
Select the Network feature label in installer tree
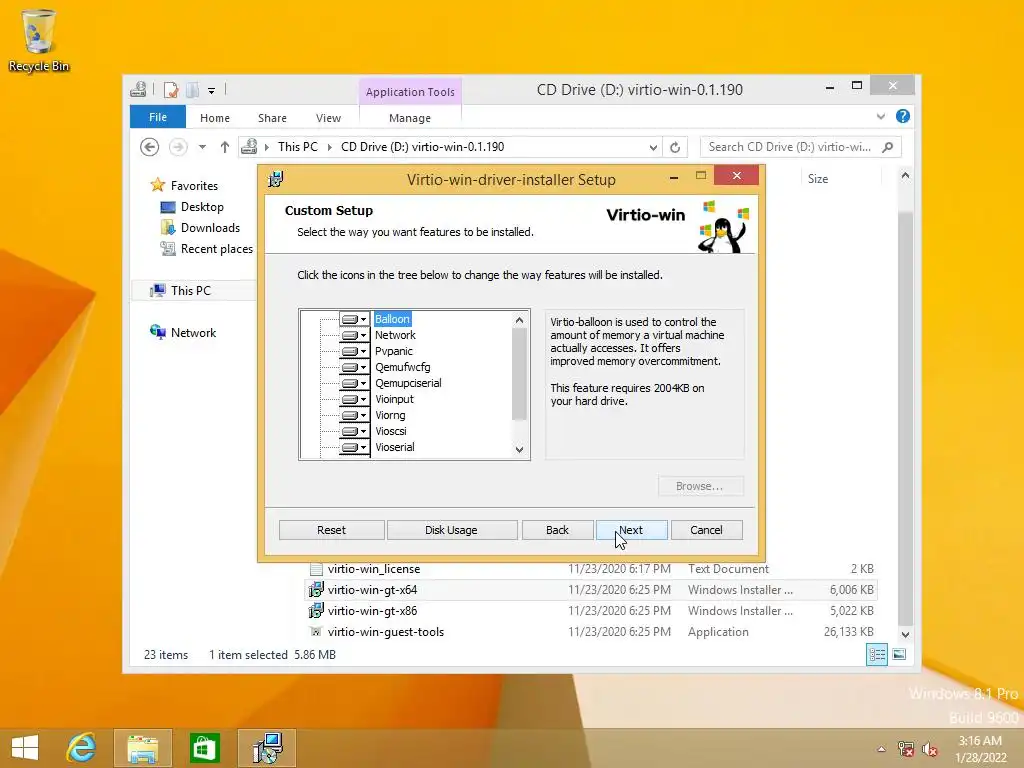(395, 335)
